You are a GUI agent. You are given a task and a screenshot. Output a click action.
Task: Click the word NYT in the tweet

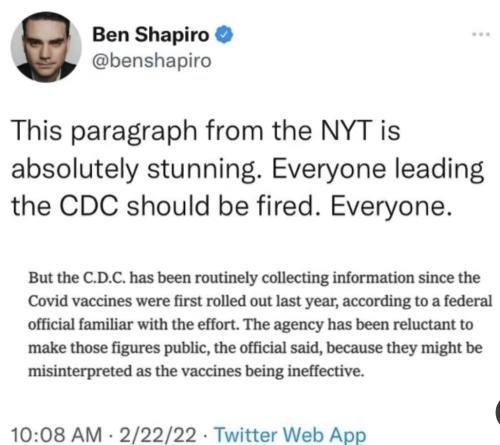click(x=347, y=131)
